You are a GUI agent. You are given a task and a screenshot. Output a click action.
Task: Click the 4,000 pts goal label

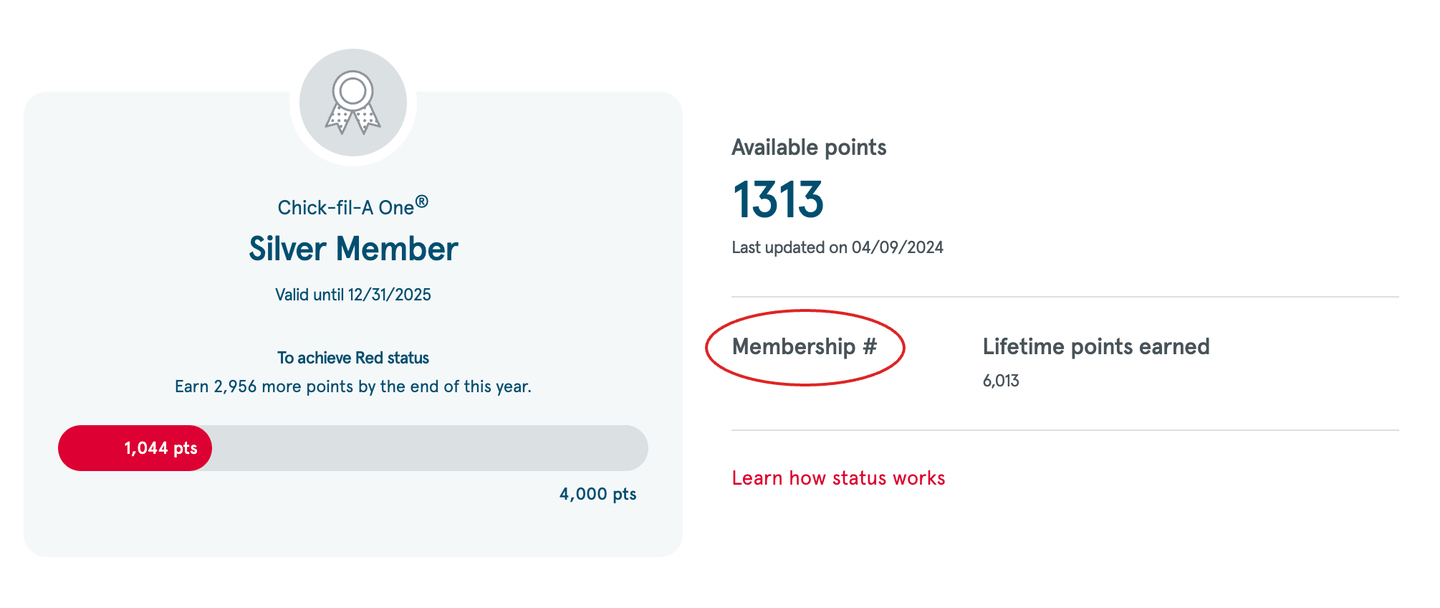(x=597, y=494)
